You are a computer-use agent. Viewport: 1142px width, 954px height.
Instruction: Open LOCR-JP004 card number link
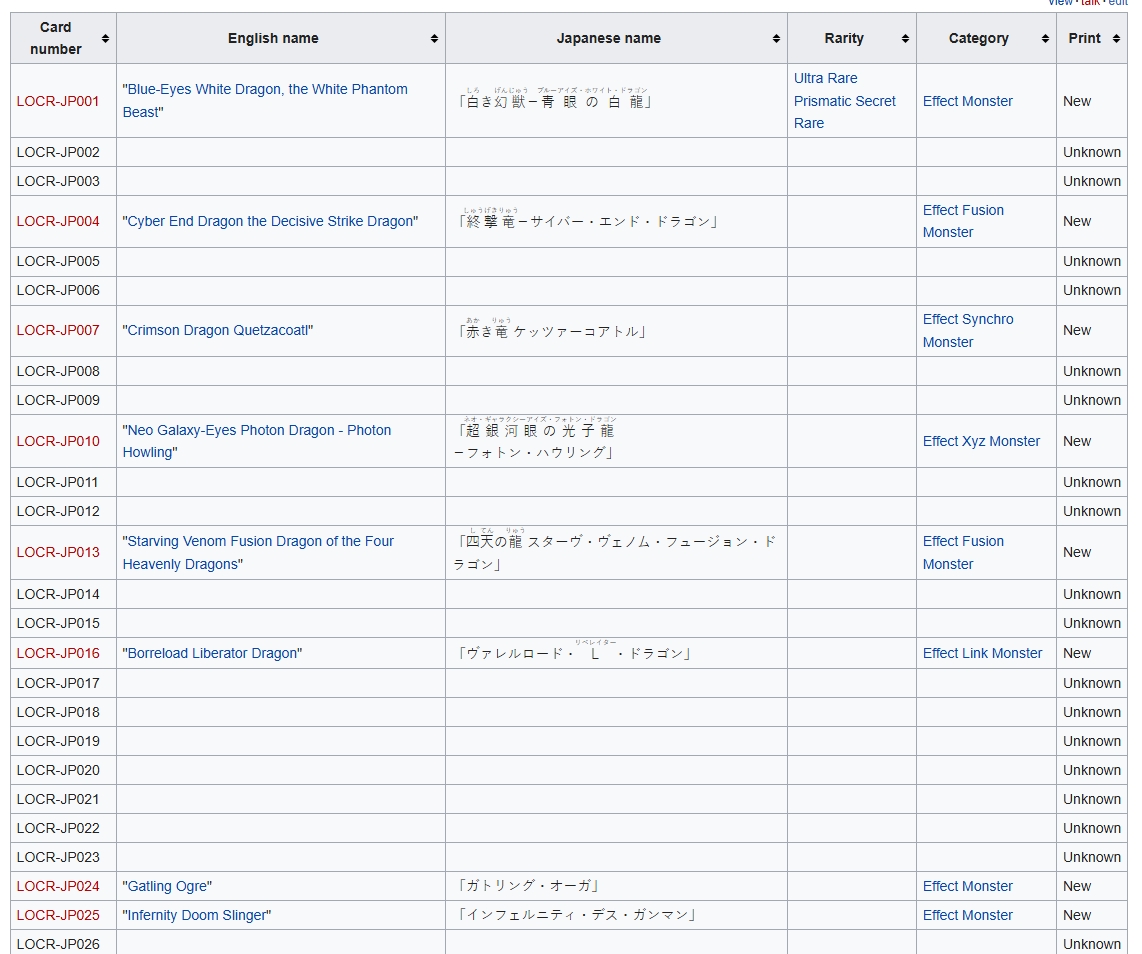pyautogui.click(x=58, y=221)
